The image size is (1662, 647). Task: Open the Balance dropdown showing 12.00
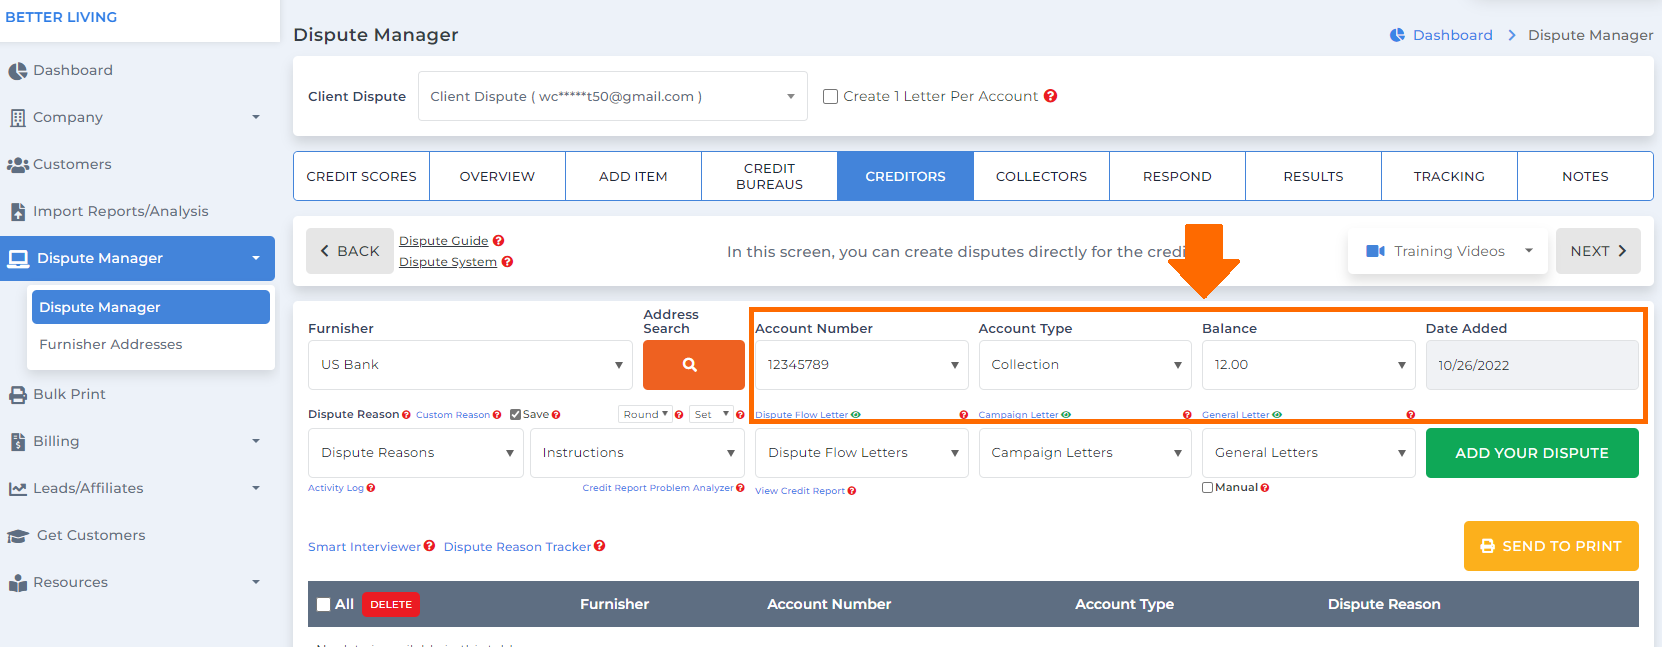pos(1308,365)
